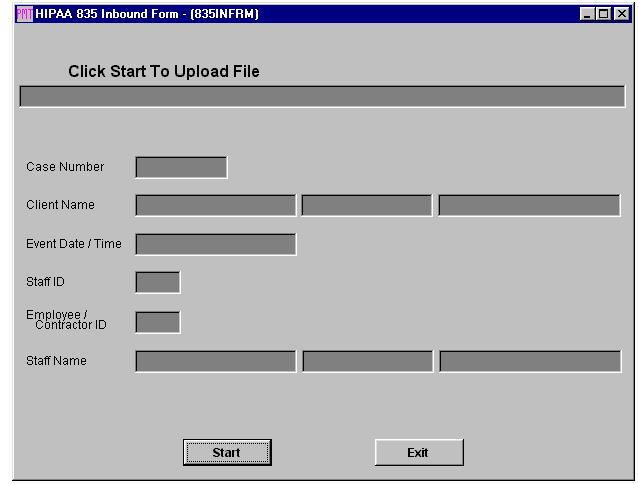Click the leftmost Client Name field
This screenshot has width=638, height=484.
click(215, 205)
